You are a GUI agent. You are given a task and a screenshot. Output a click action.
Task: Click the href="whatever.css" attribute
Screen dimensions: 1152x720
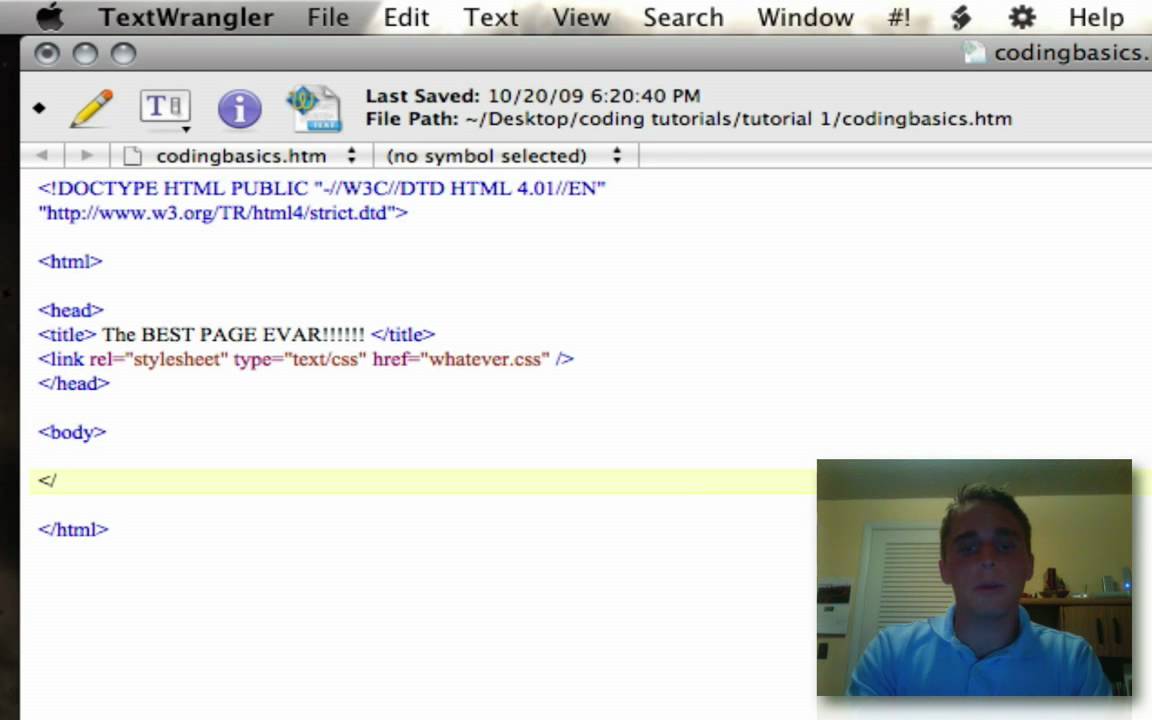click(x=461, y=359)
